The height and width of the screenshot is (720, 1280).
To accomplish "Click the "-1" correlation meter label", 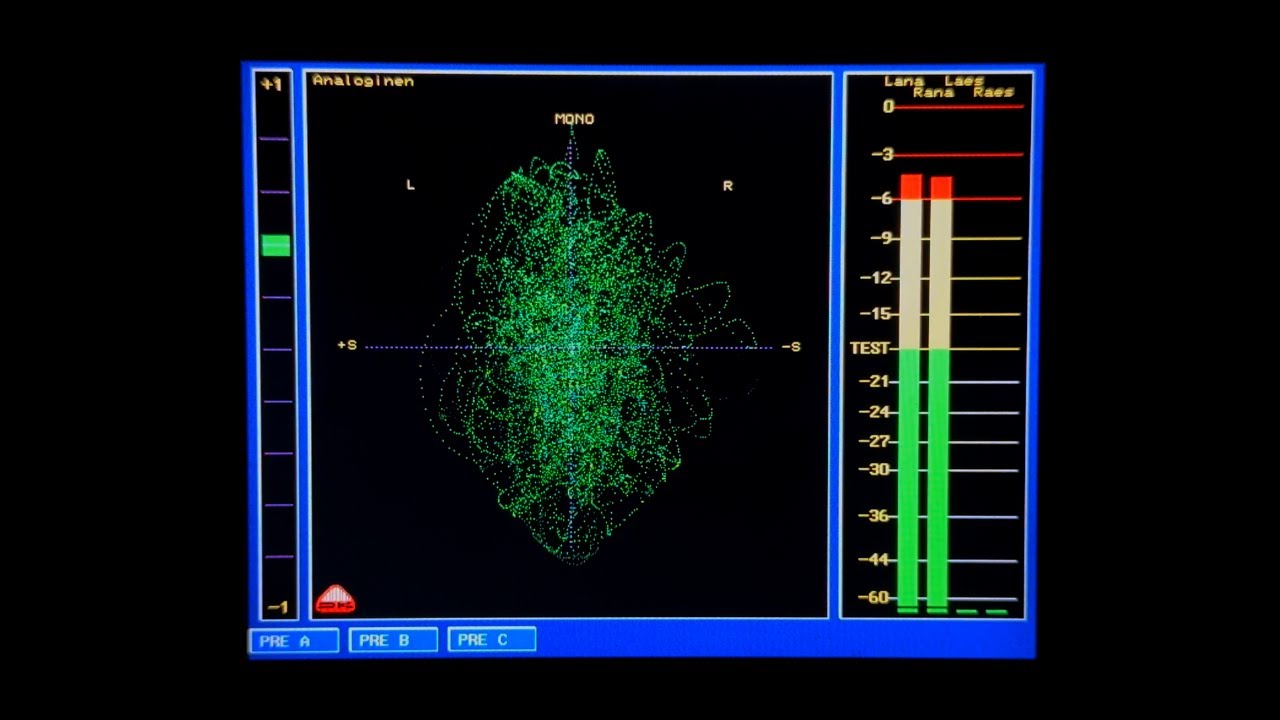I will 277,607.
